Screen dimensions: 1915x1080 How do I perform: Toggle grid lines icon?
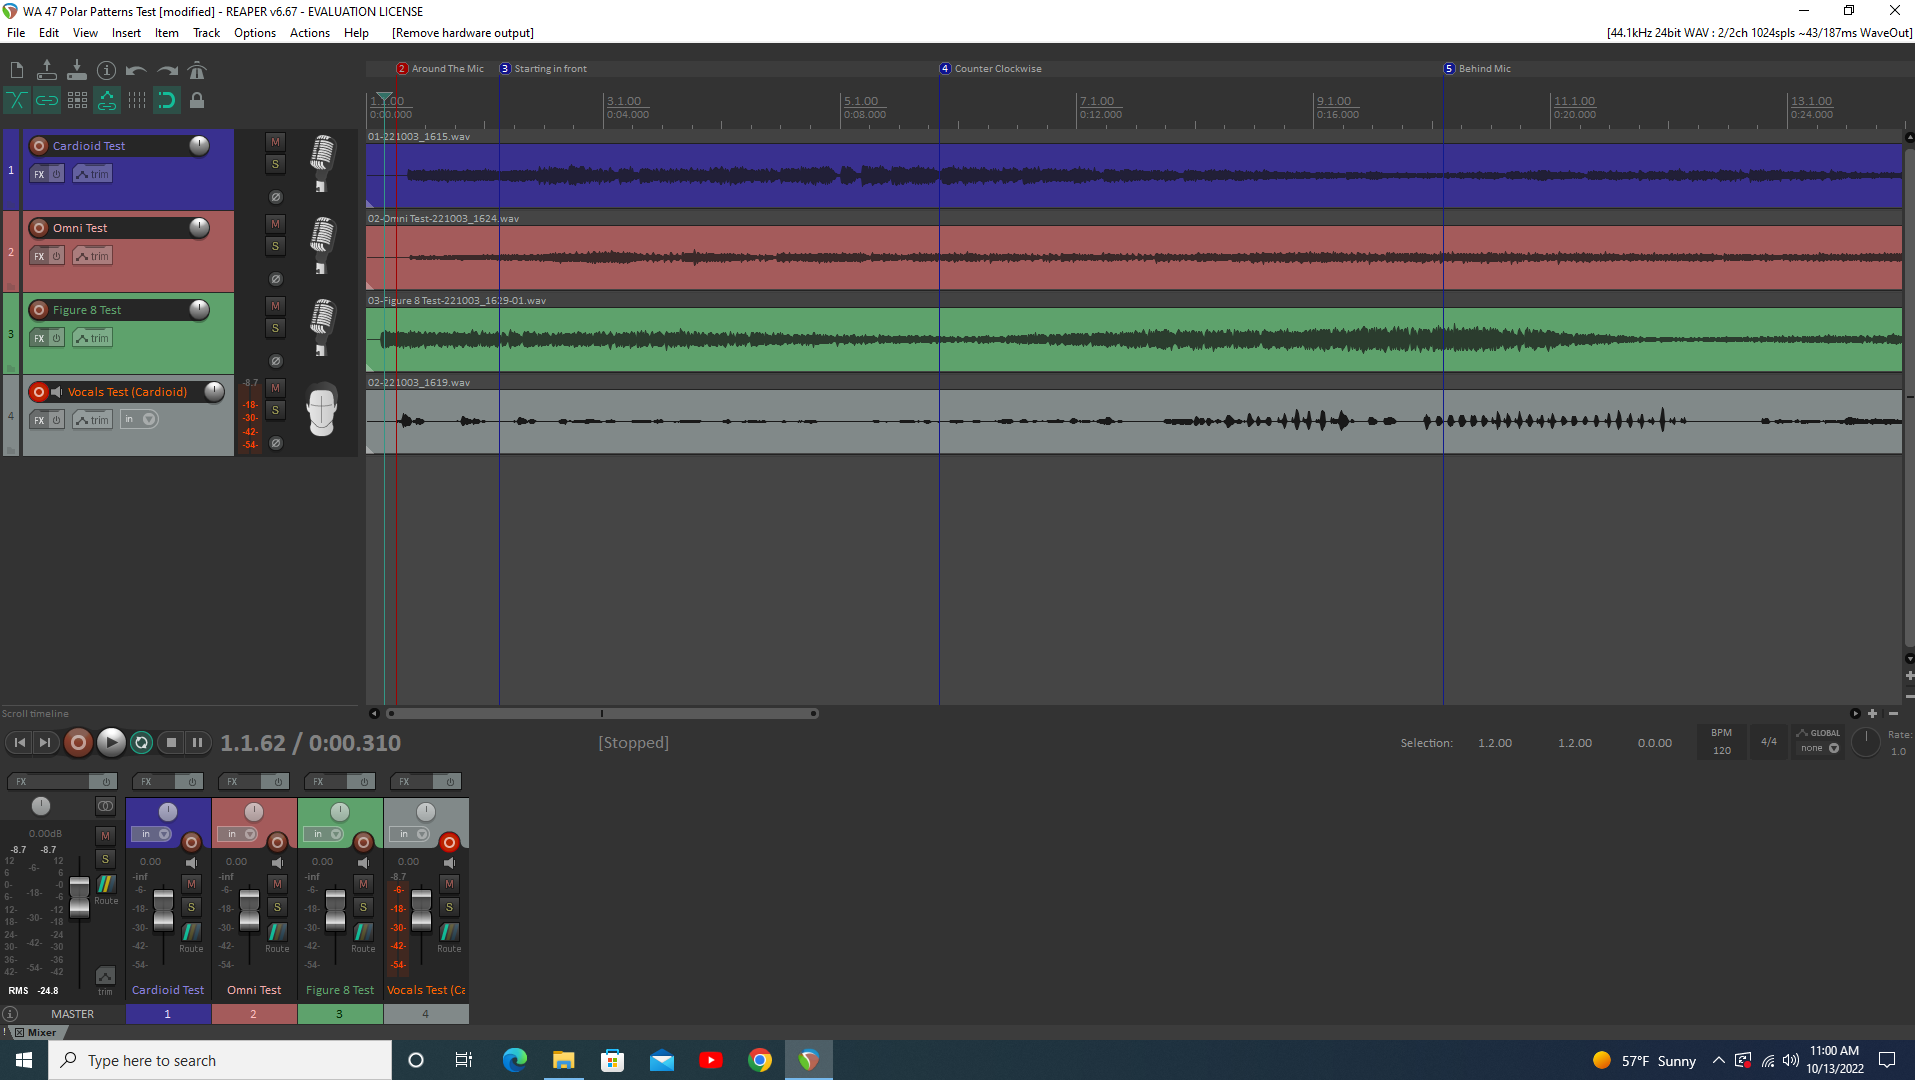point(137,100)
